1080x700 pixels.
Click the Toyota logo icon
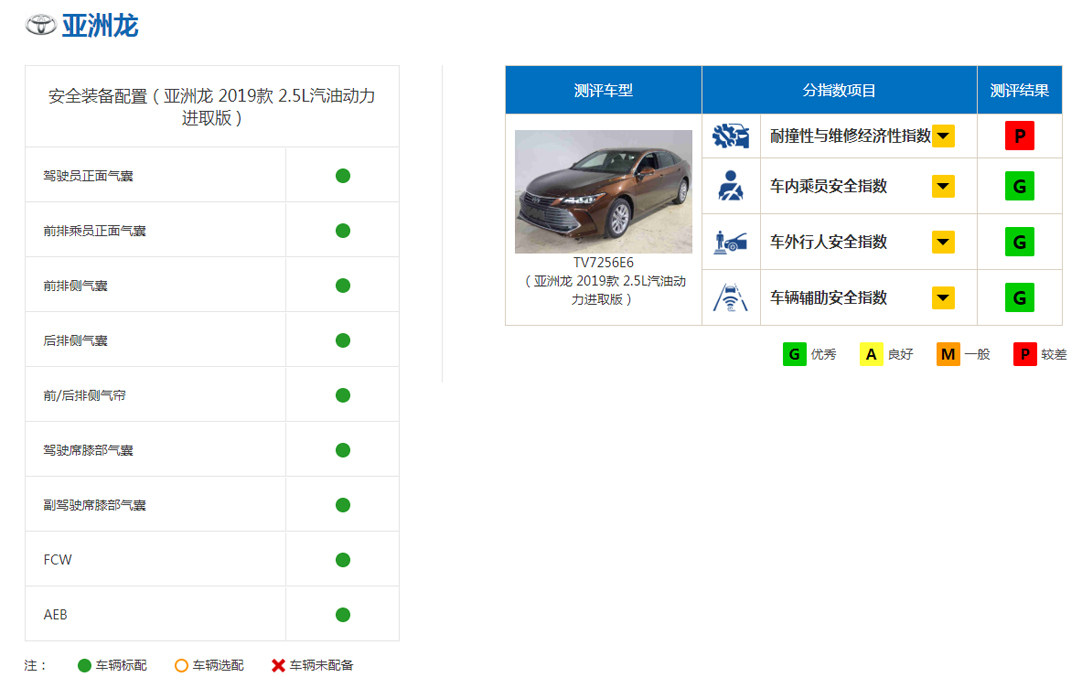coord(41,26)
